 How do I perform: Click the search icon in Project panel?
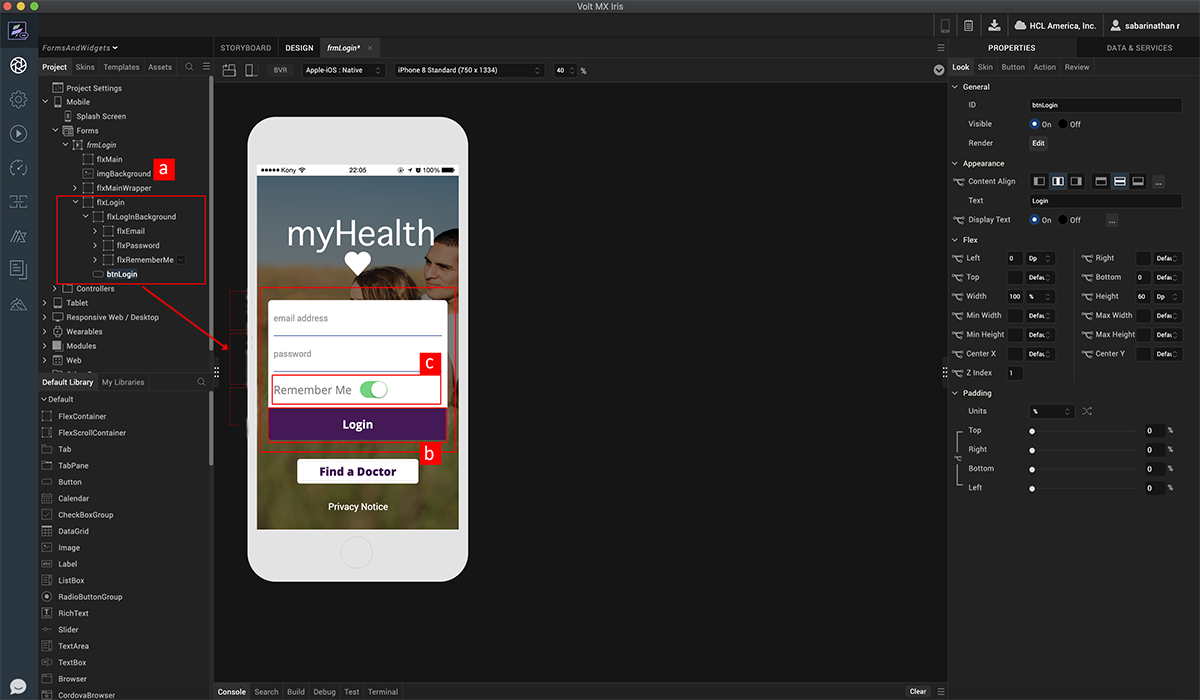coord(189,67)
